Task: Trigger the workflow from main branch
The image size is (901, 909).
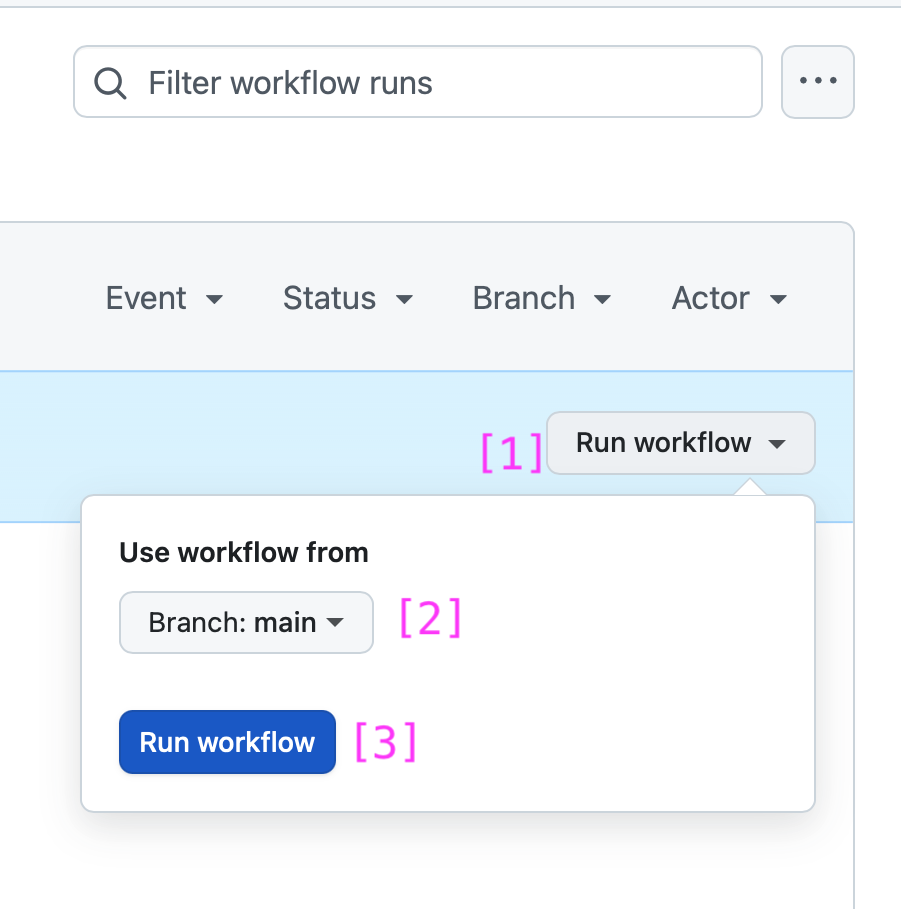Action: pyautogui.click(x=227, y=742)
